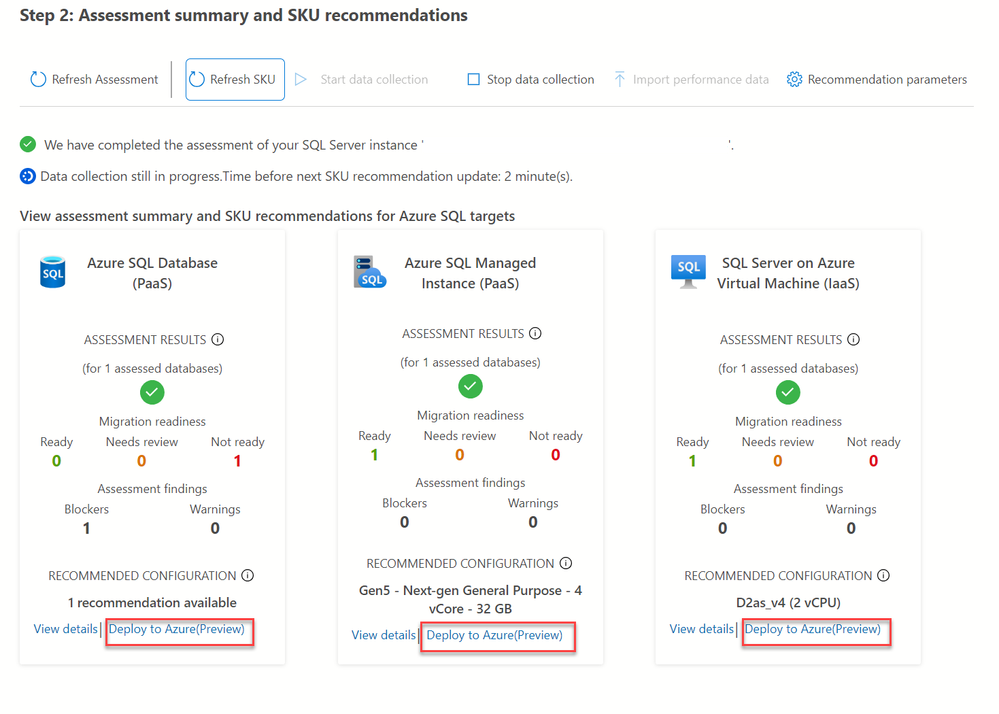Click info icon beside Managed Instance recommended configuration
The image size is (999, 714).
(566, 563)
